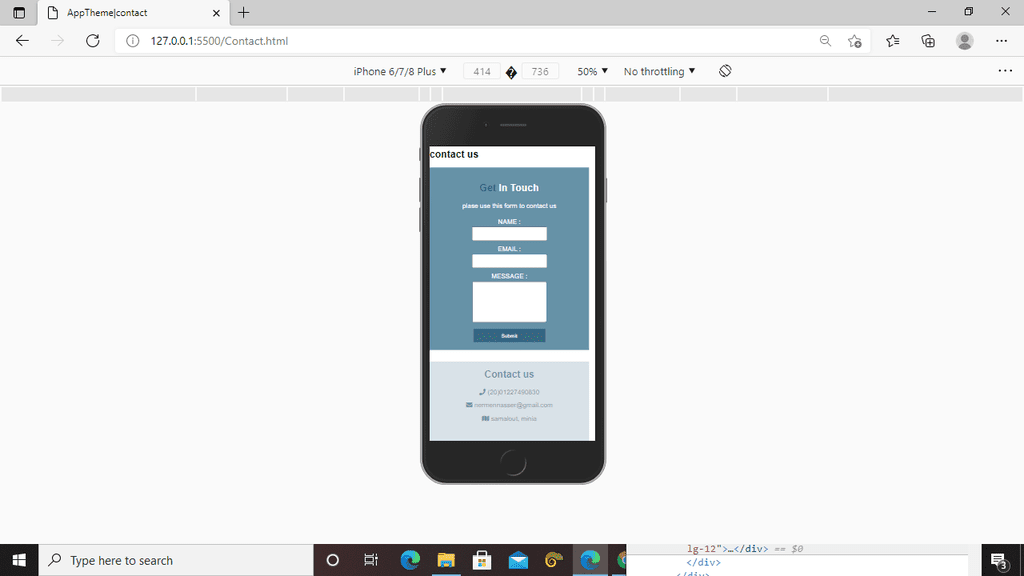Restore down the browser window

tap(968, 12)
